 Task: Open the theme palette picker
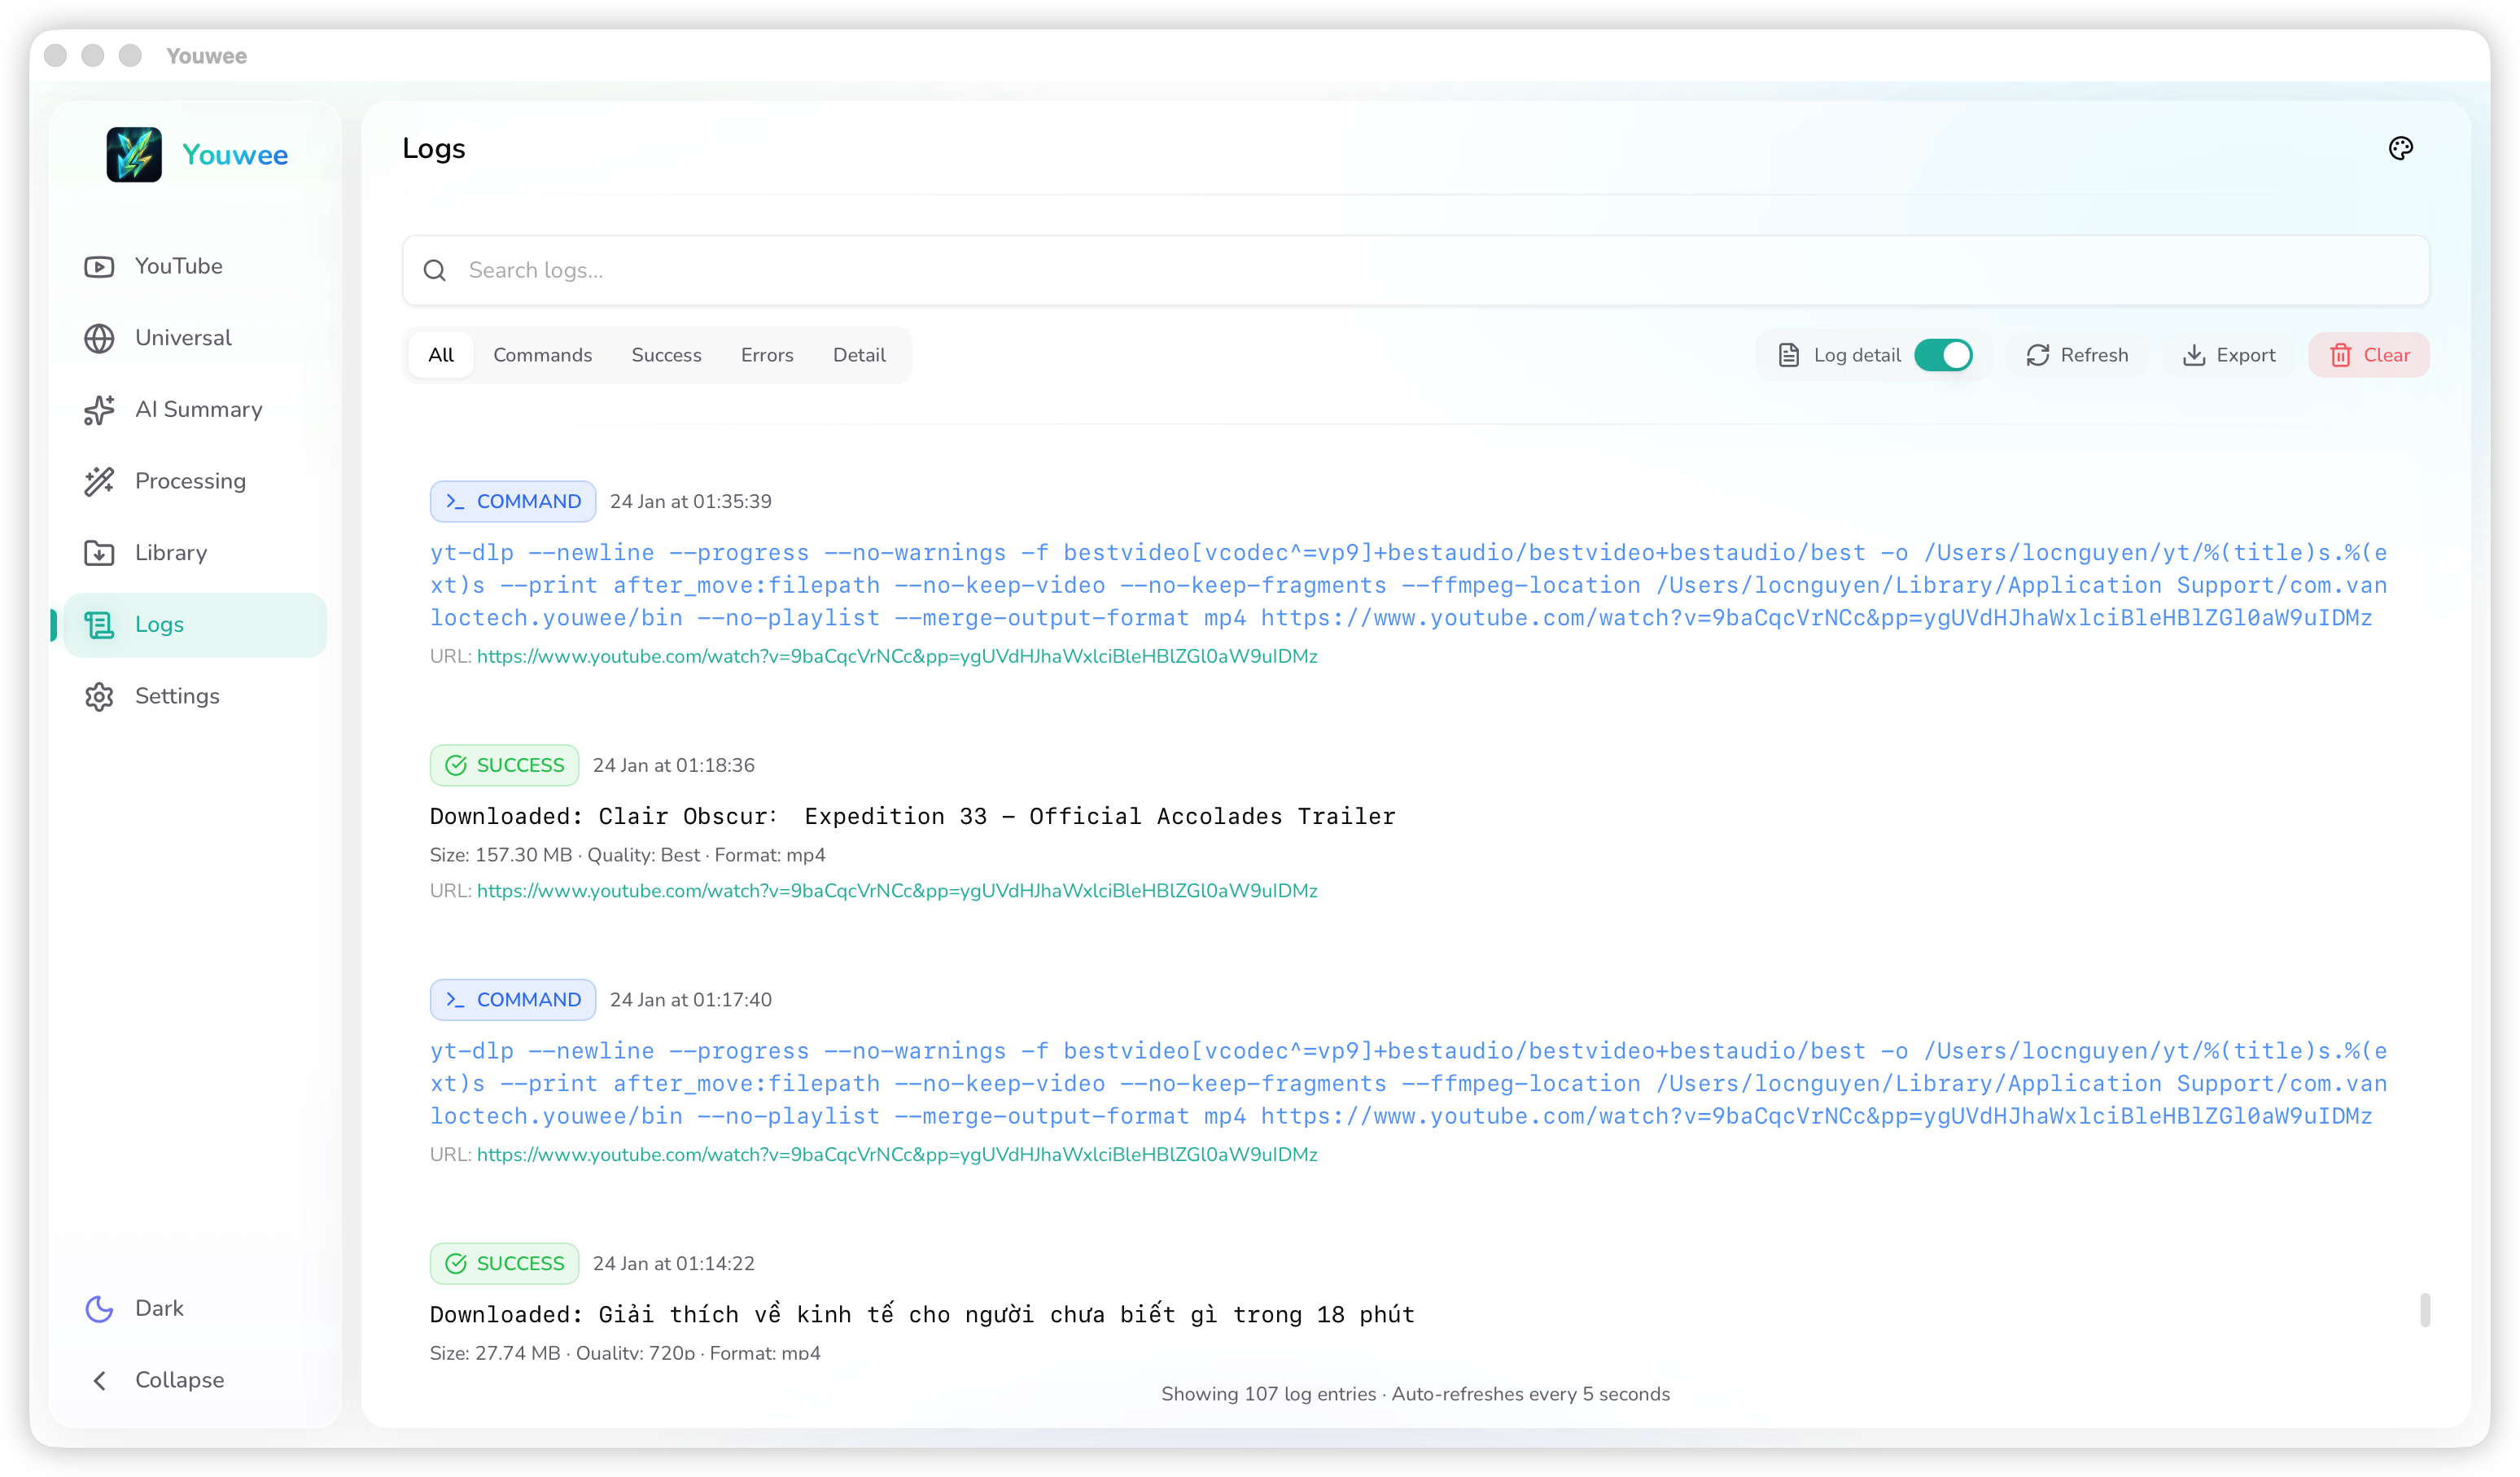(x=2401, y=148)
